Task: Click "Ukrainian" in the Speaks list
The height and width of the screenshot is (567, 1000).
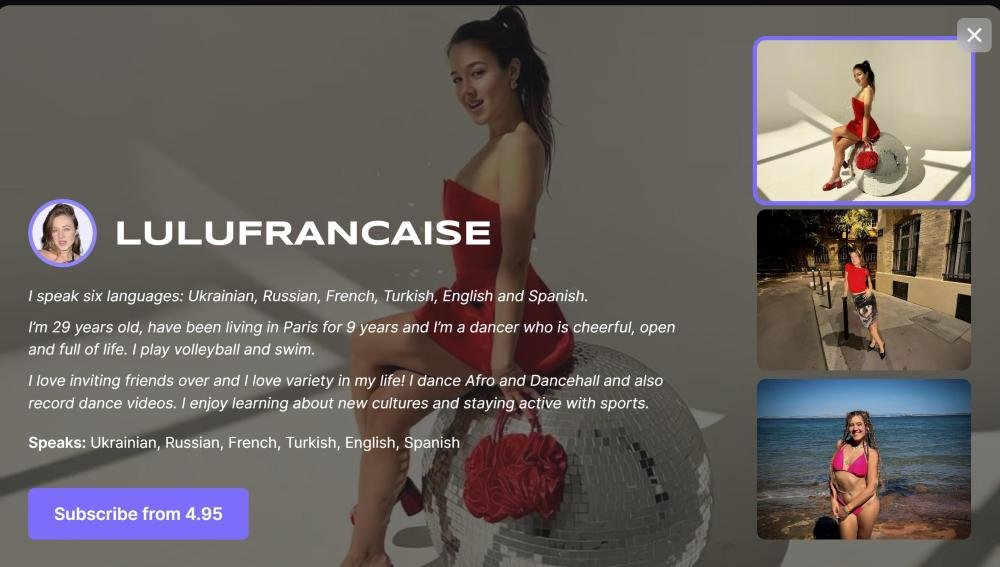Action: [123, 443]
